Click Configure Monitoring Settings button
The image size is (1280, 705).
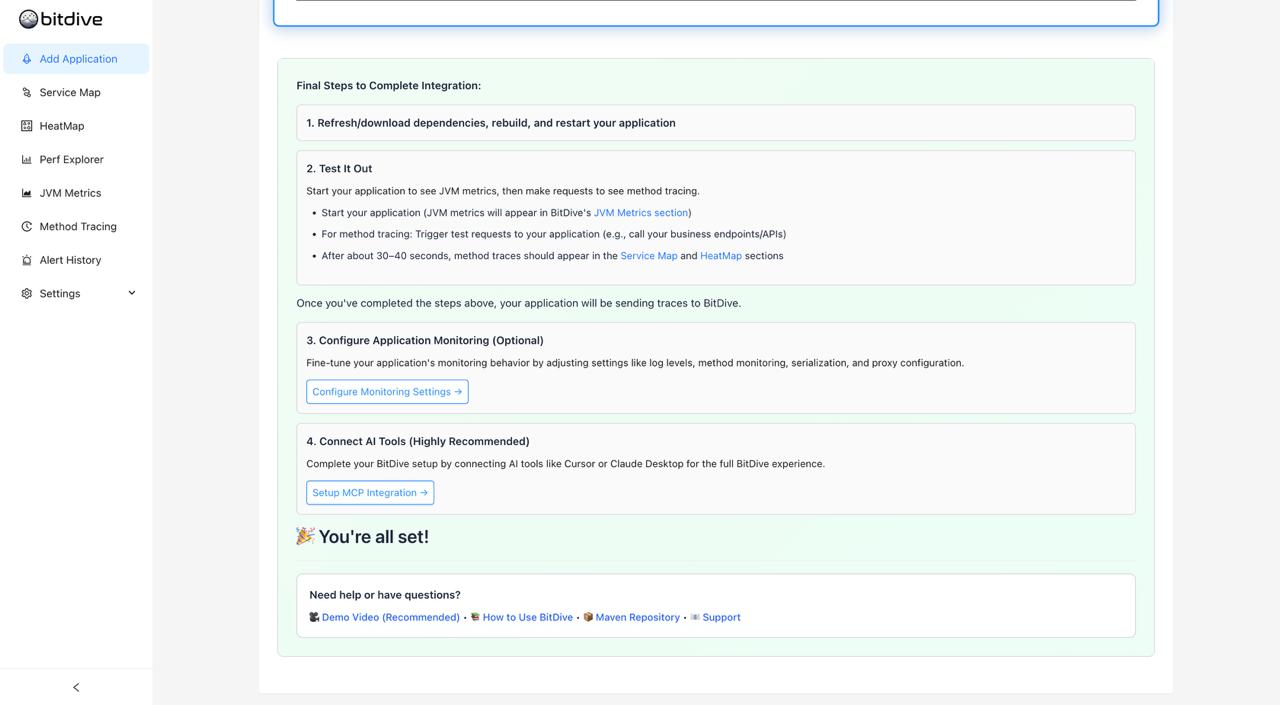click(x=387, y=392)
